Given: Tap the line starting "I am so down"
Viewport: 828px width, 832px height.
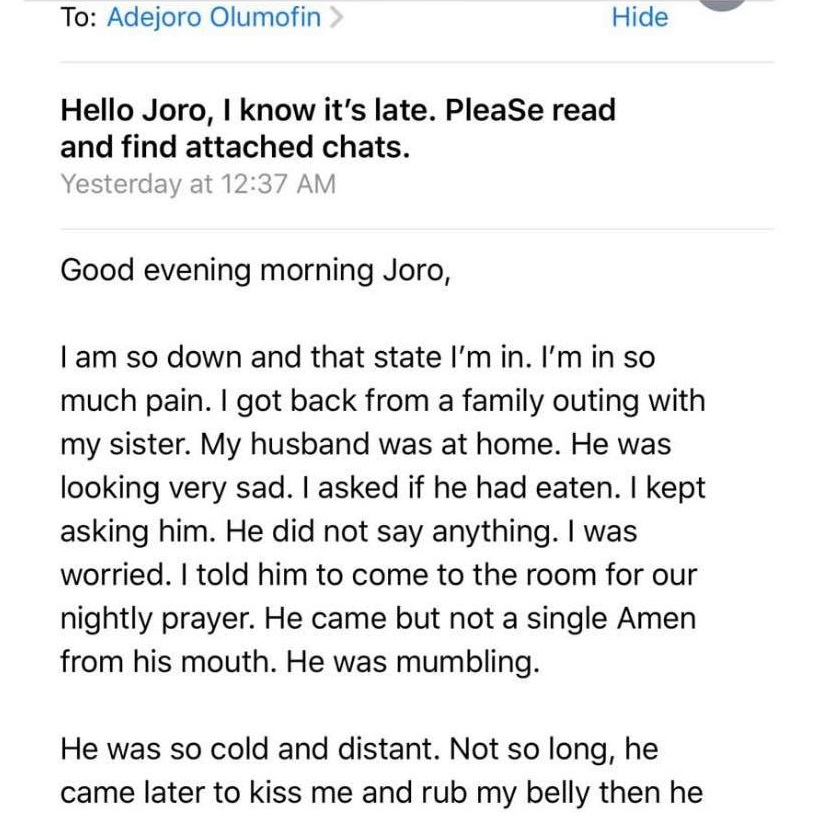Looking at the screenshot, I should (359, 357).
